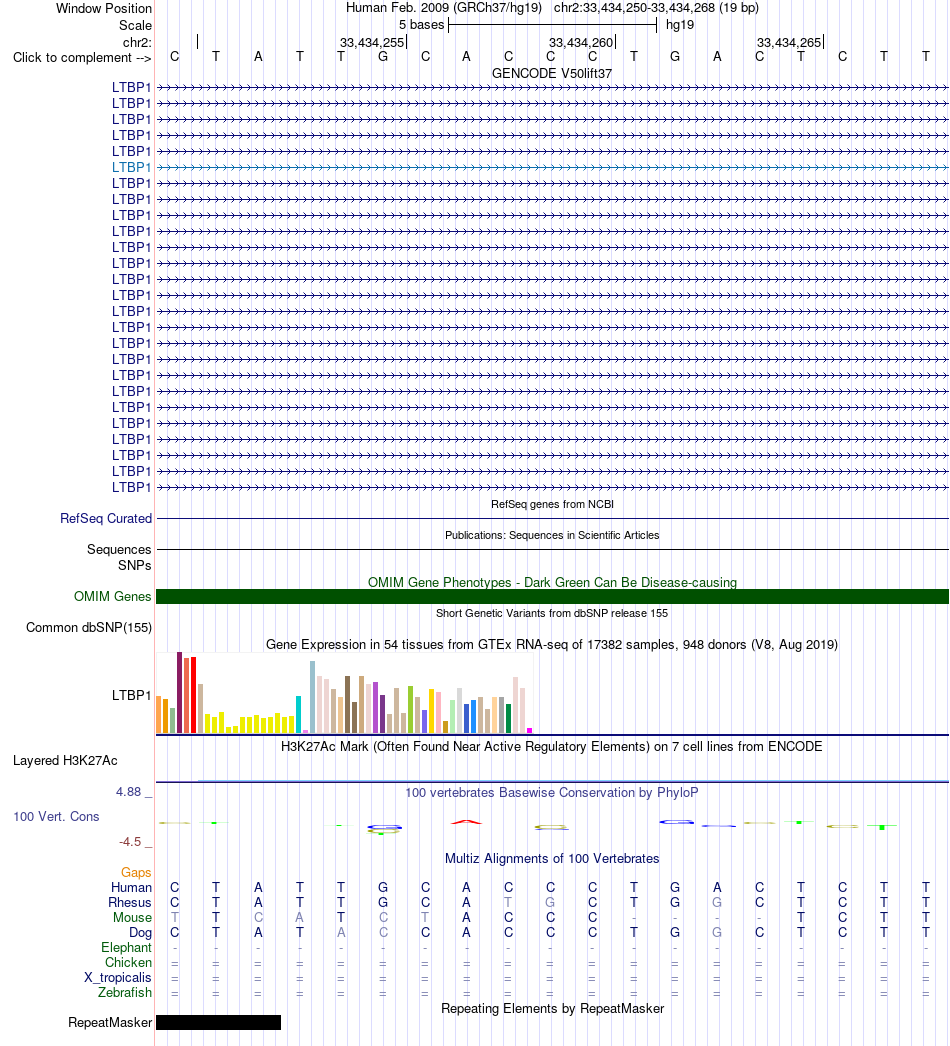Select the Chicken alignment row label
Image resolution: width=950 pixels, height=1046 pixels.
pyautogui.click(x=128, y=963)
